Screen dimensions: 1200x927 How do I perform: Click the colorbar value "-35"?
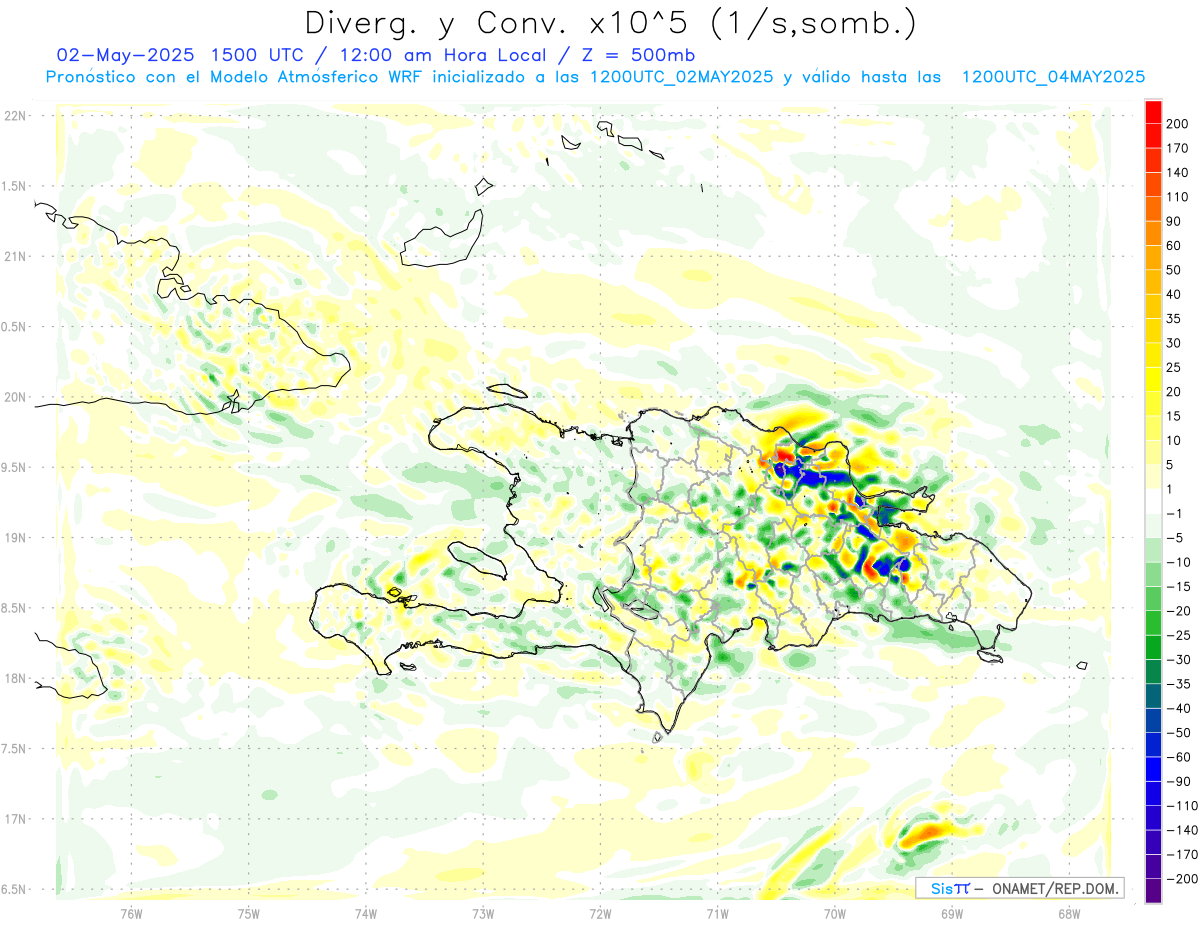1179,685
